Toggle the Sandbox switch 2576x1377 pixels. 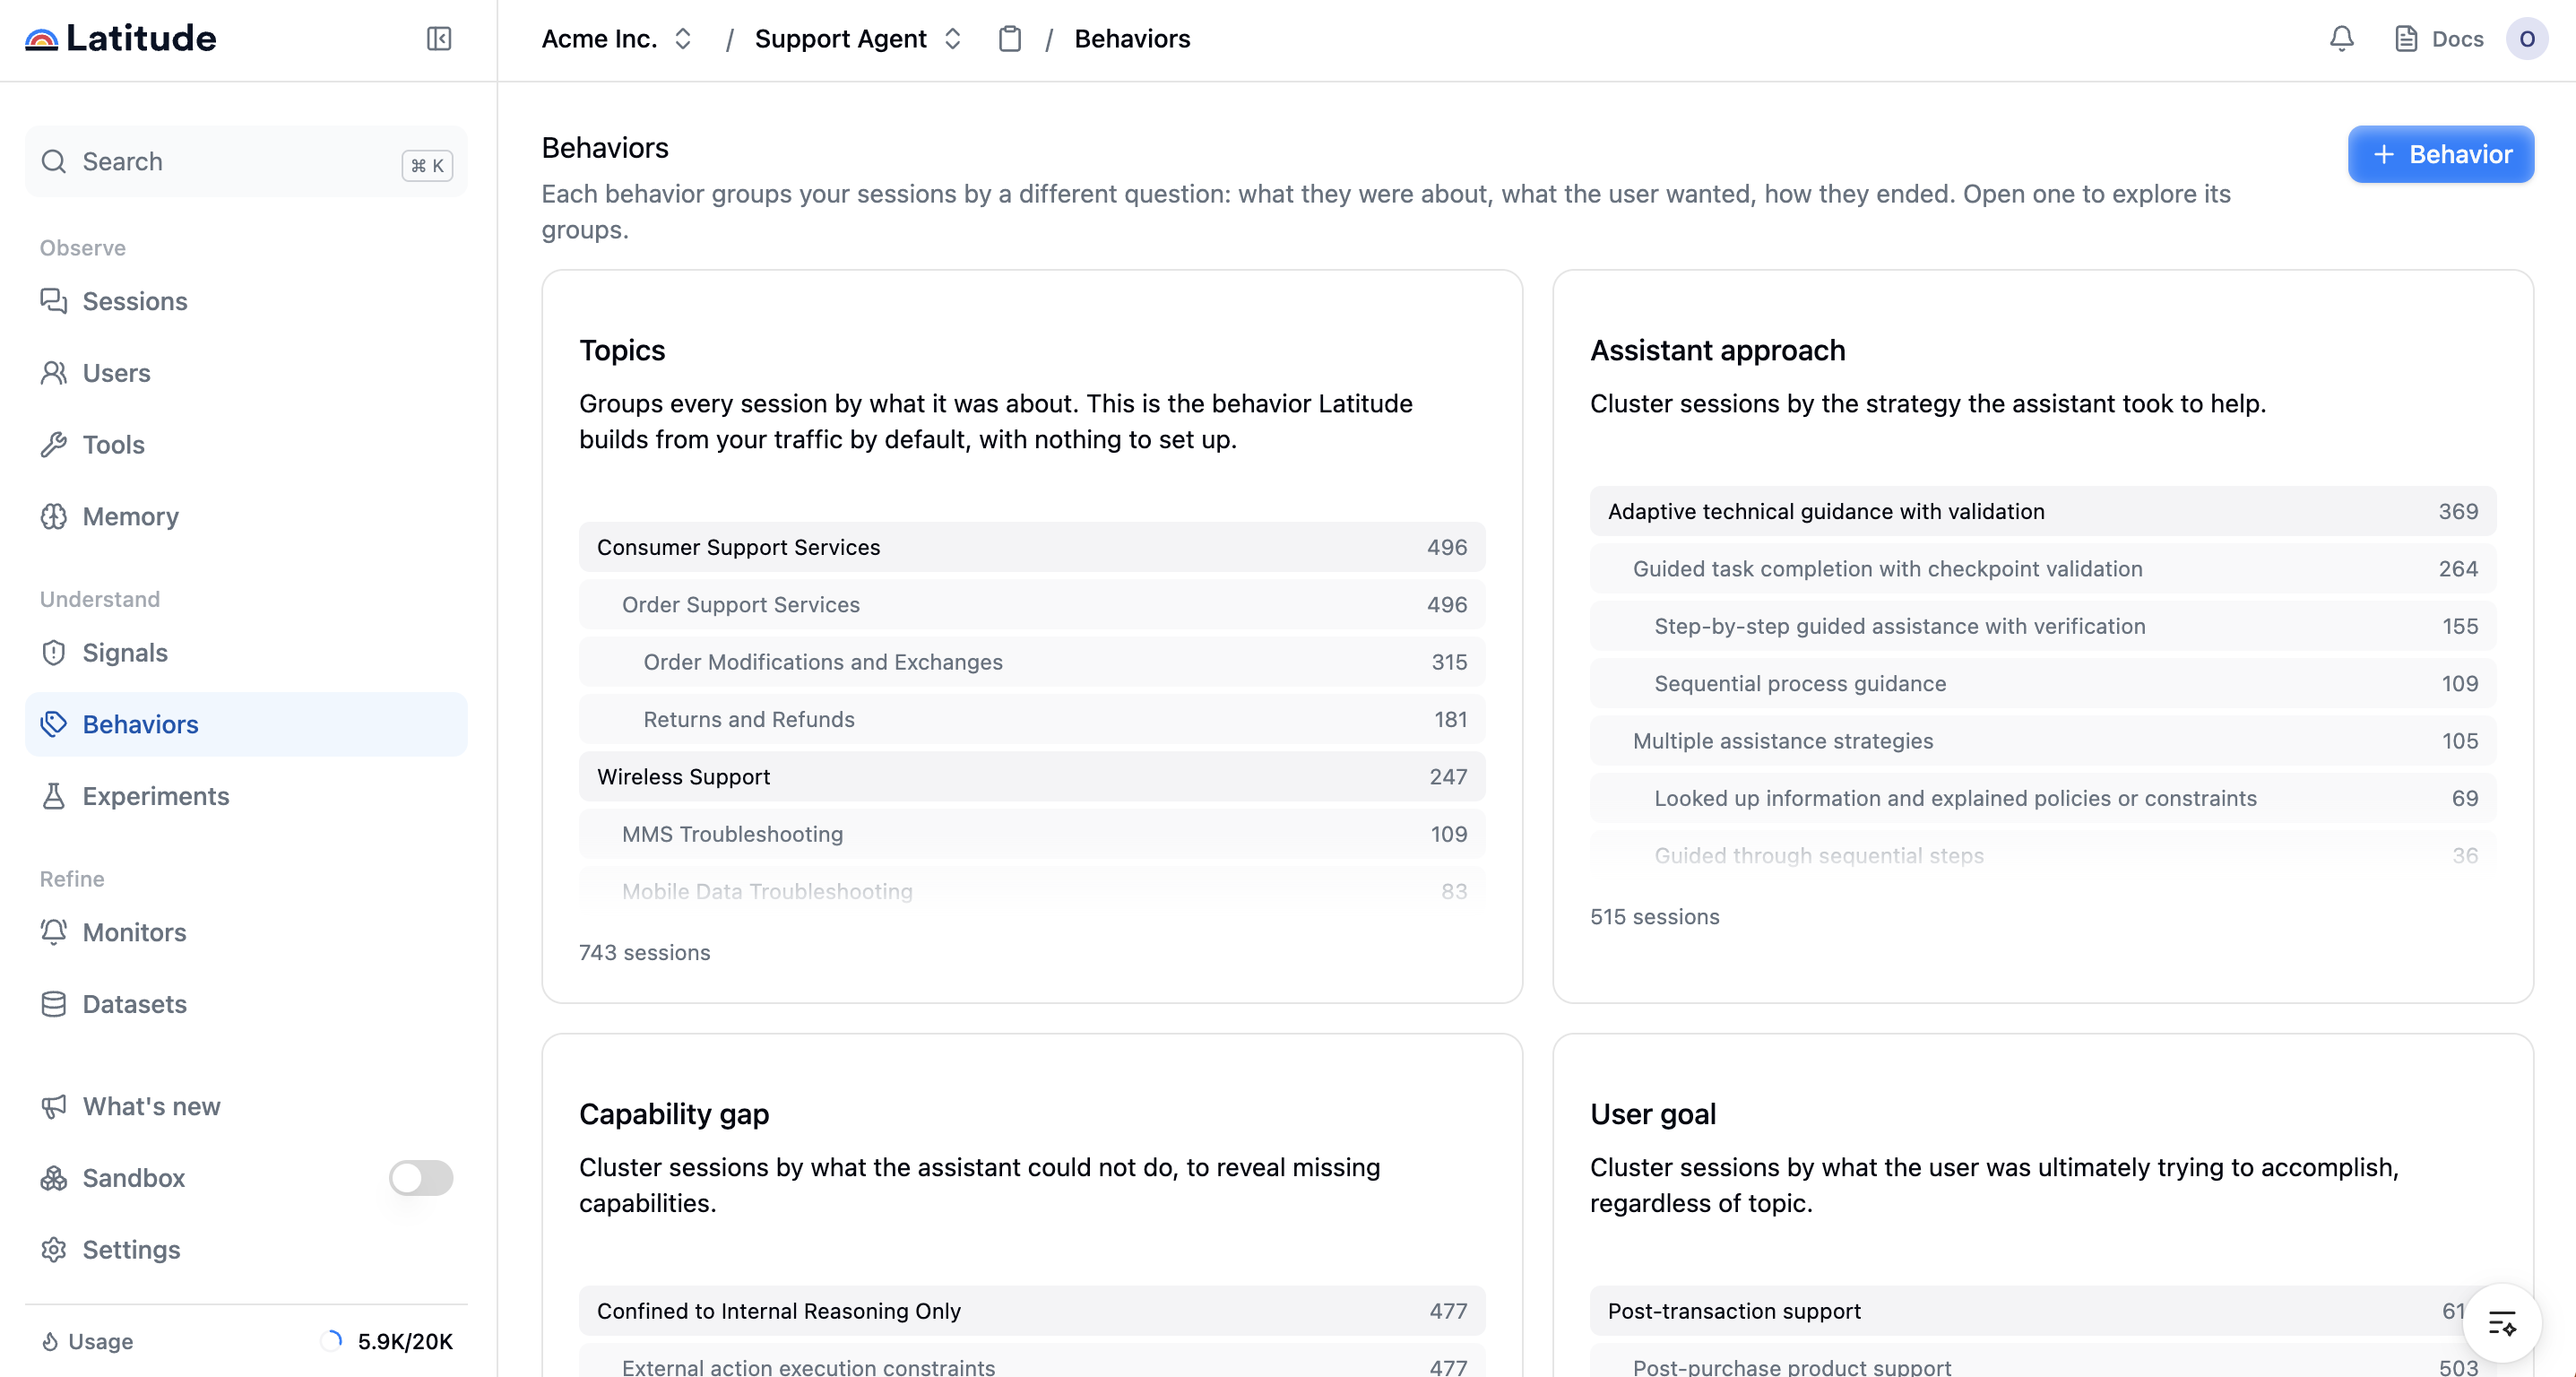point(421,1178)
